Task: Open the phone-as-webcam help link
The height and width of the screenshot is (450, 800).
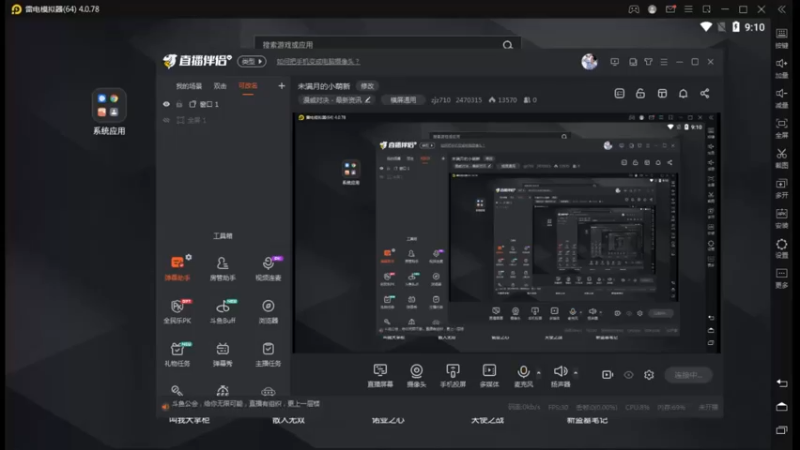Action: click(x=318, y=61)
